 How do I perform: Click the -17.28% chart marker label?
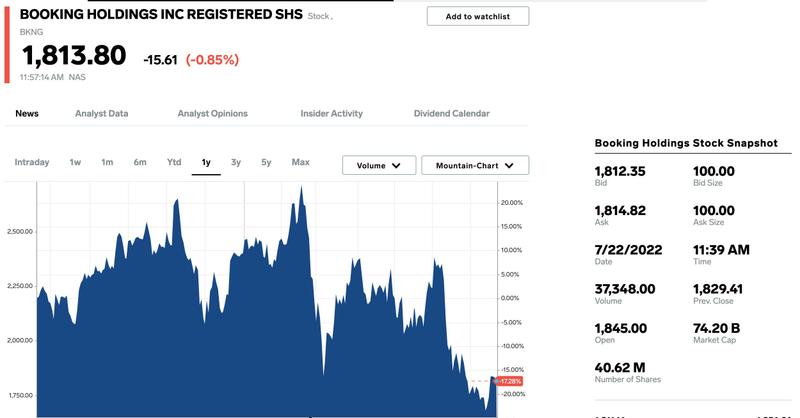(510, 381)
